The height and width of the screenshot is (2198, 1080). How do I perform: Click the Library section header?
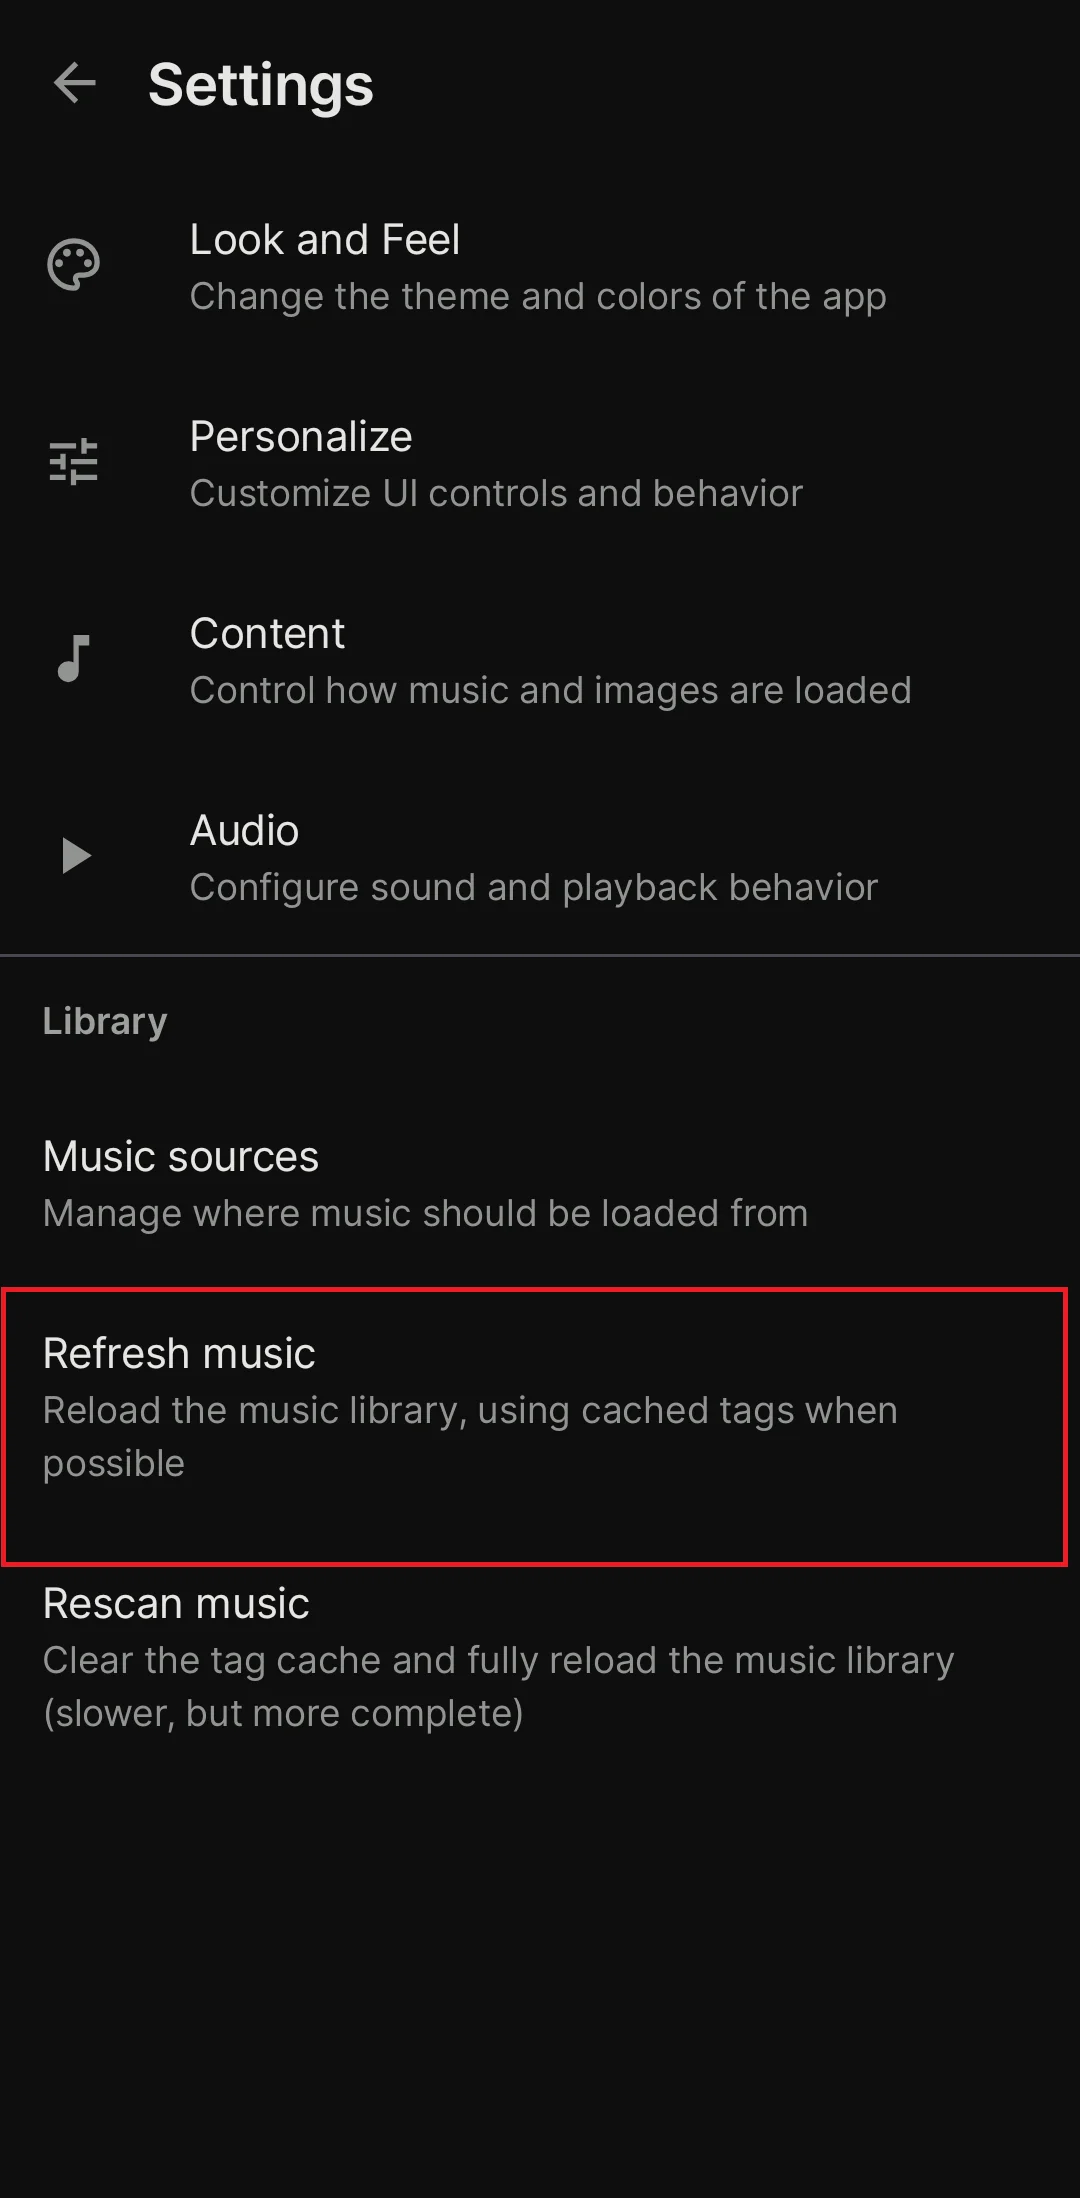[x=105, y=1021]
